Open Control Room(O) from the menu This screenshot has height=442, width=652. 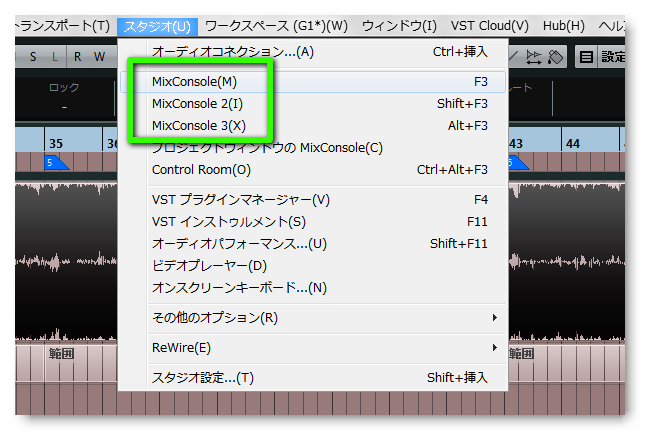tap(313, 170)
